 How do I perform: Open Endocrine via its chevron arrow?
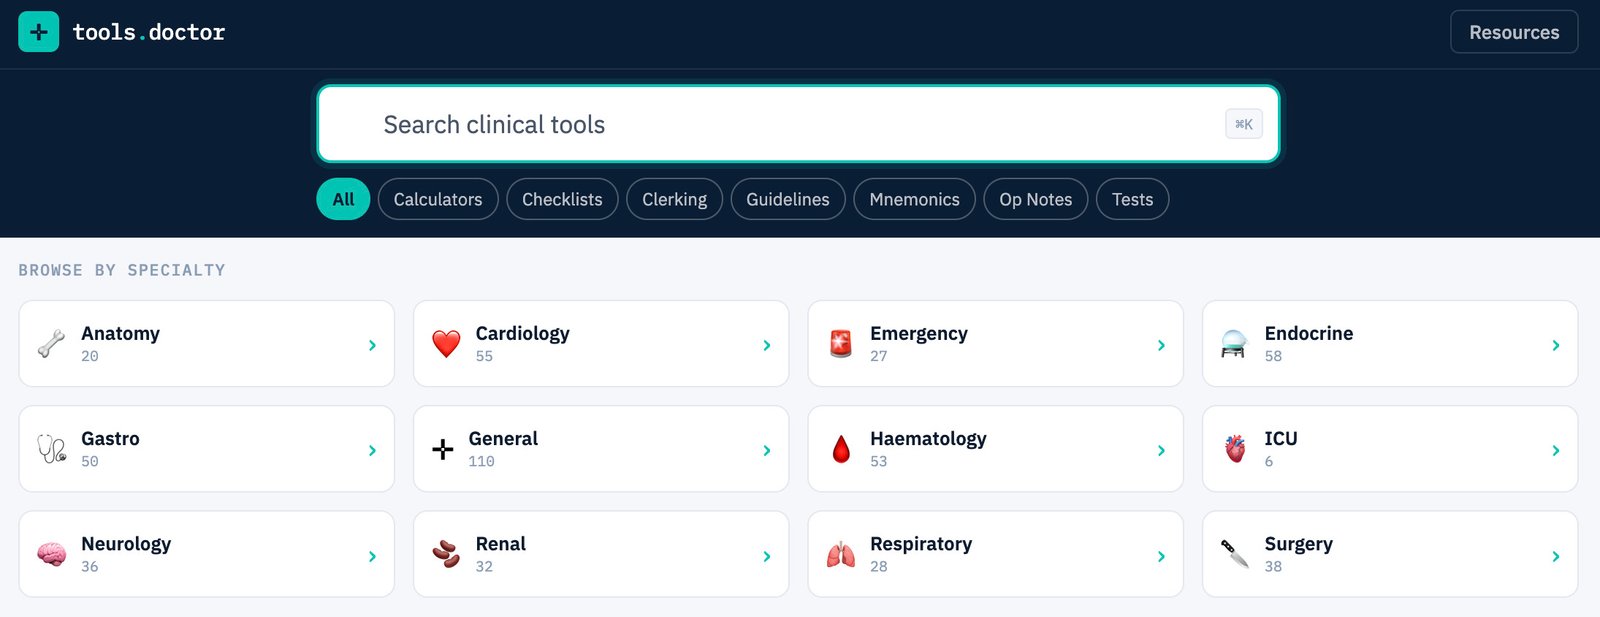pyautogui.click(x=1556, y=345)
